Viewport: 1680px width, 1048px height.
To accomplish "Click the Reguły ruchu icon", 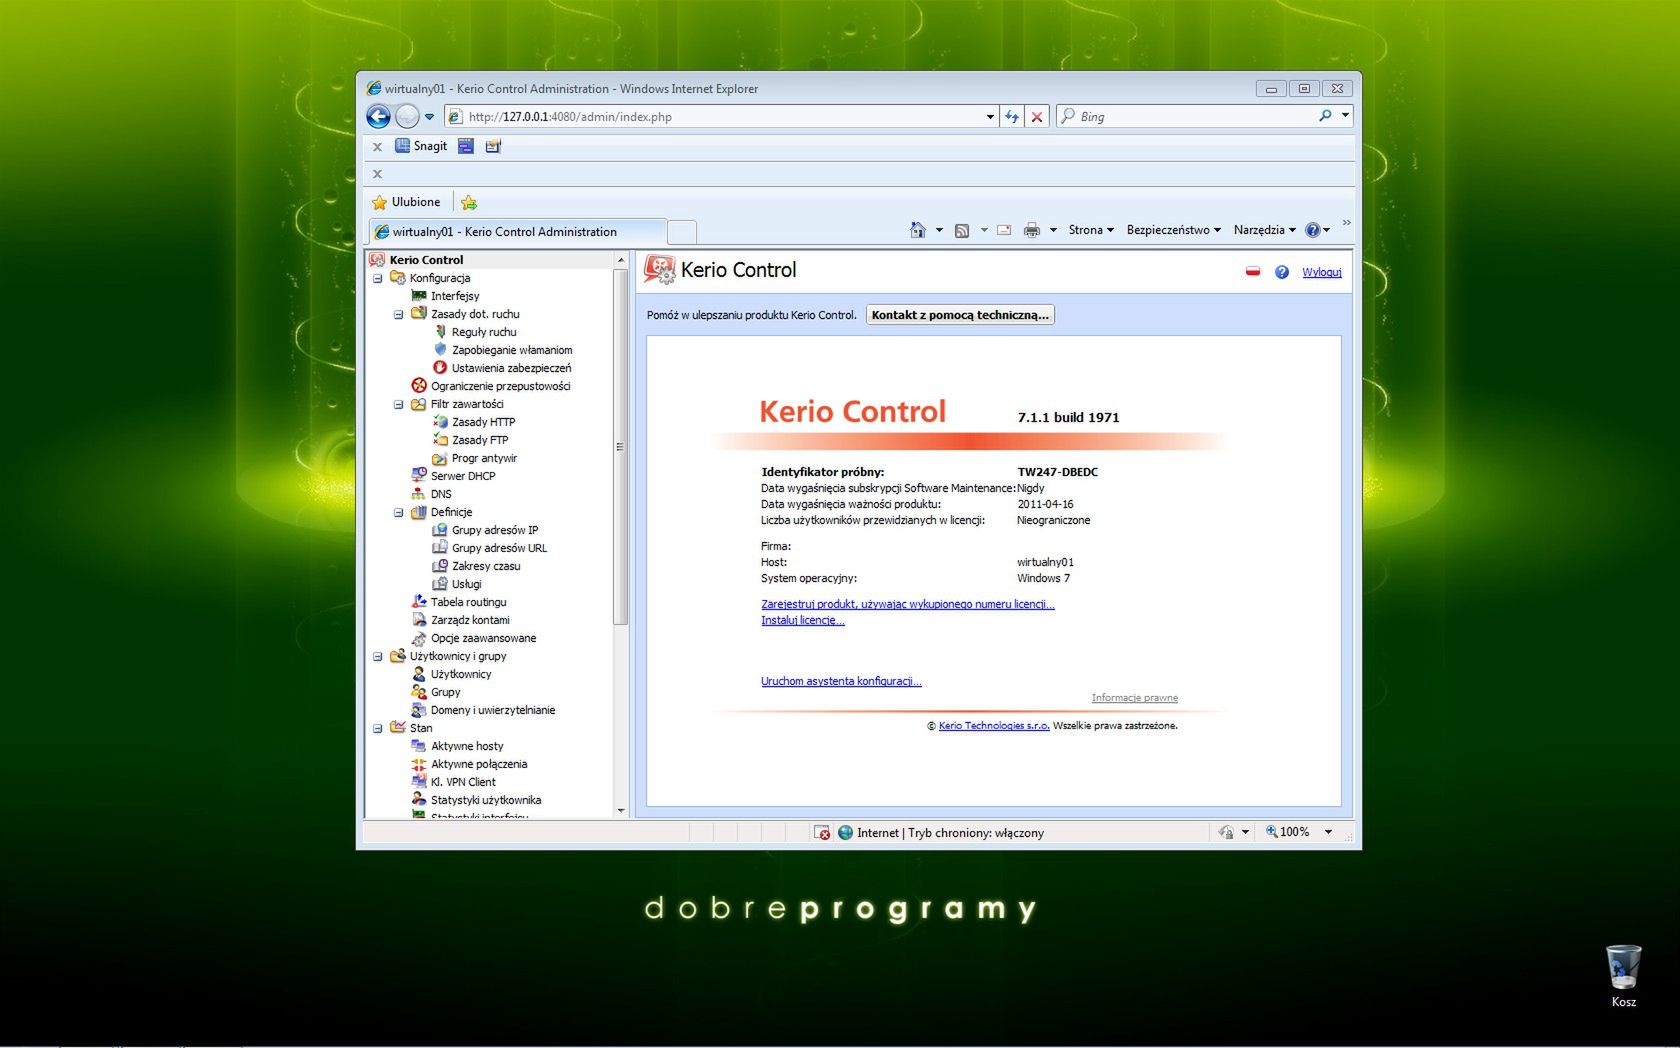I will click(x=440, y=332).
